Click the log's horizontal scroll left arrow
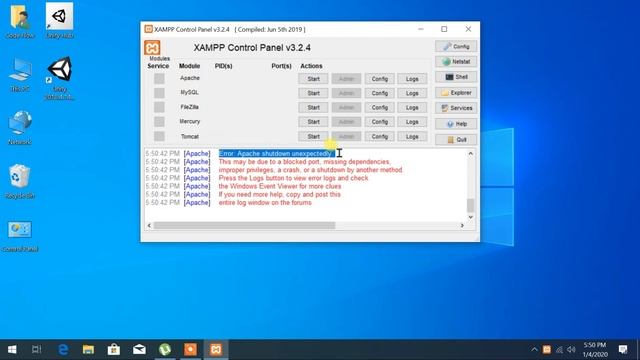This screenshot has height=360, width=640. 149,225
